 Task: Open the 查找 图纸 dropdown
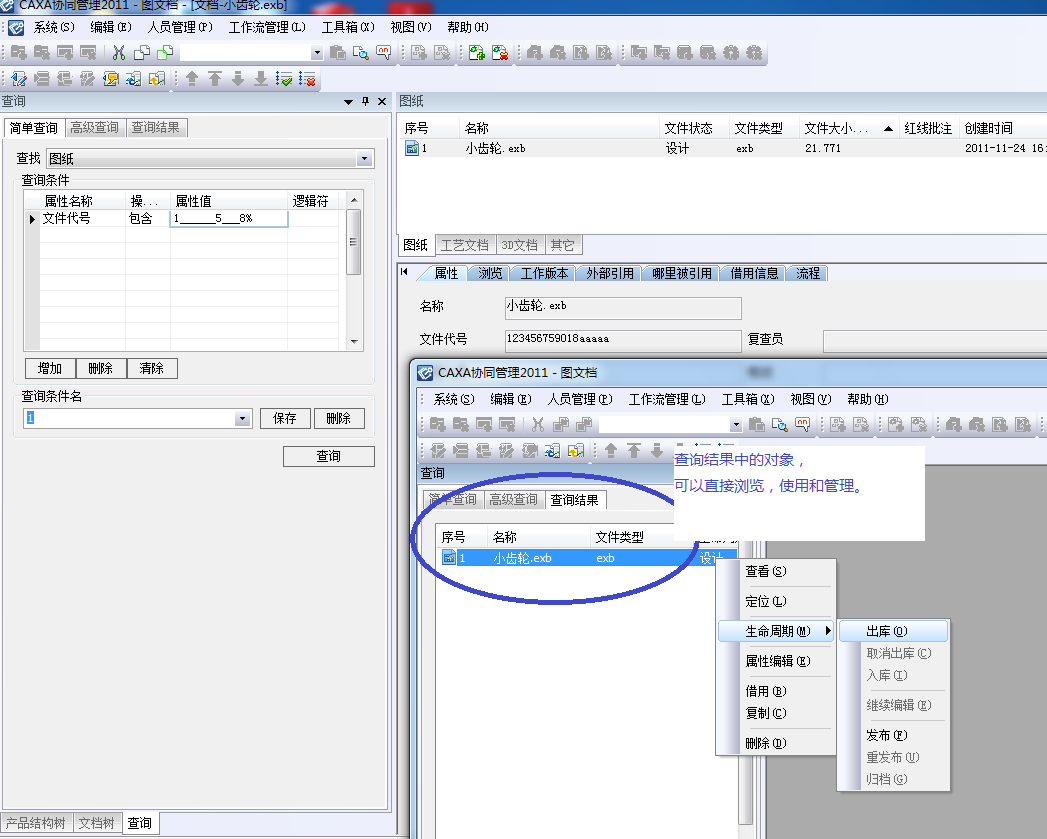pyautogui.click(x=365, y=159)
